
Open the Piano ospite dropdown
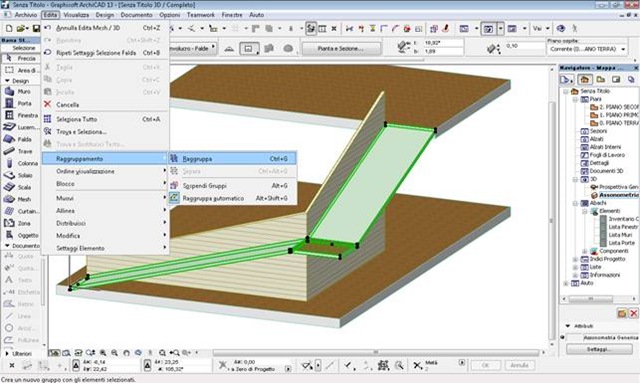point(587,49)
